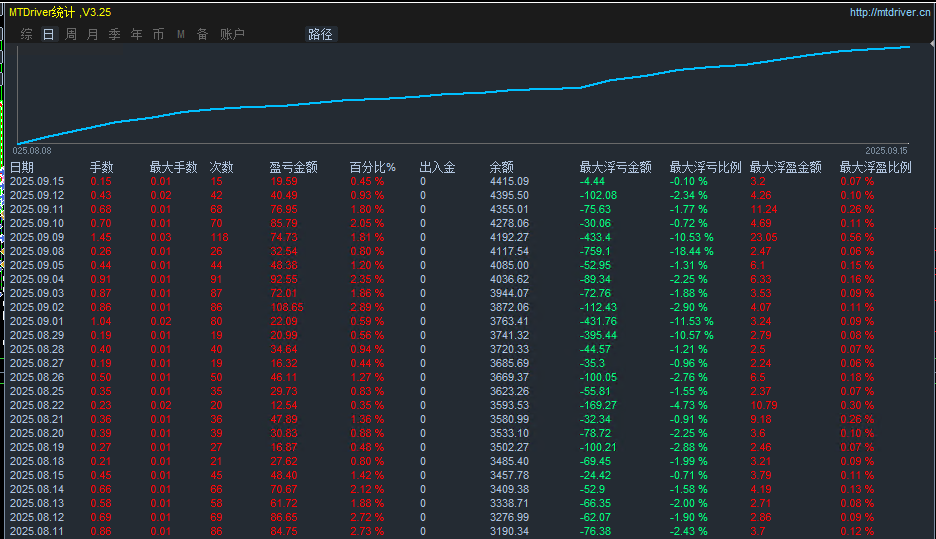Click chart end date 2025.09.15
Viewport: 936px width, 539px height.
tap(886, 151)
